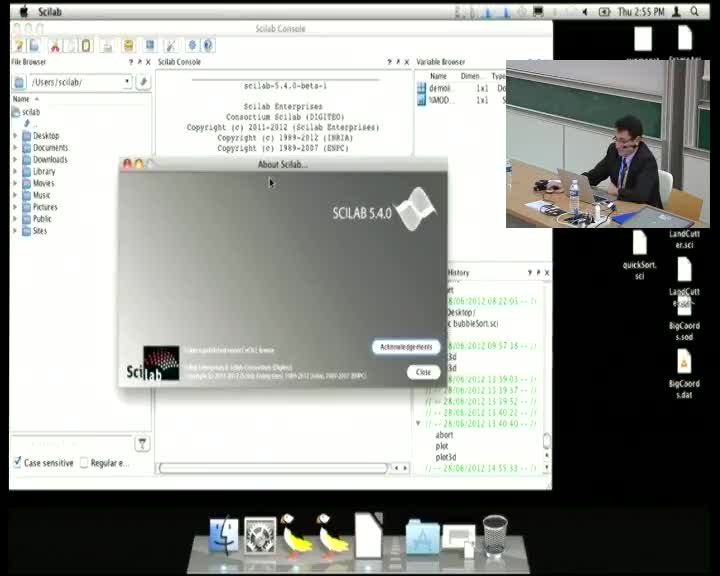Image resolution: width=720 pixels, height=576 pixels.
Task: Expand the Library folder node
Action: [x=15, y=171]
